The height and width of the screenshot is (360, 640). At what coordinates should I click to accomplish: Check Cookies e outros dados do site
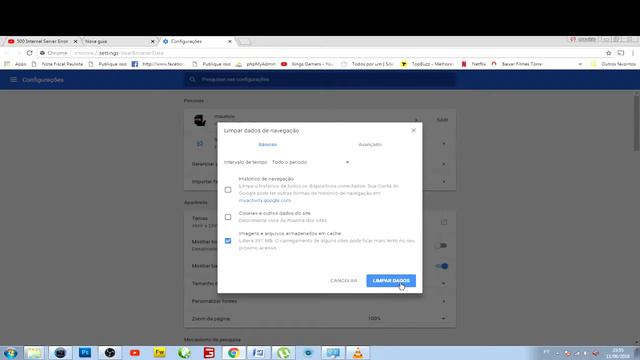tap(228, 217)
